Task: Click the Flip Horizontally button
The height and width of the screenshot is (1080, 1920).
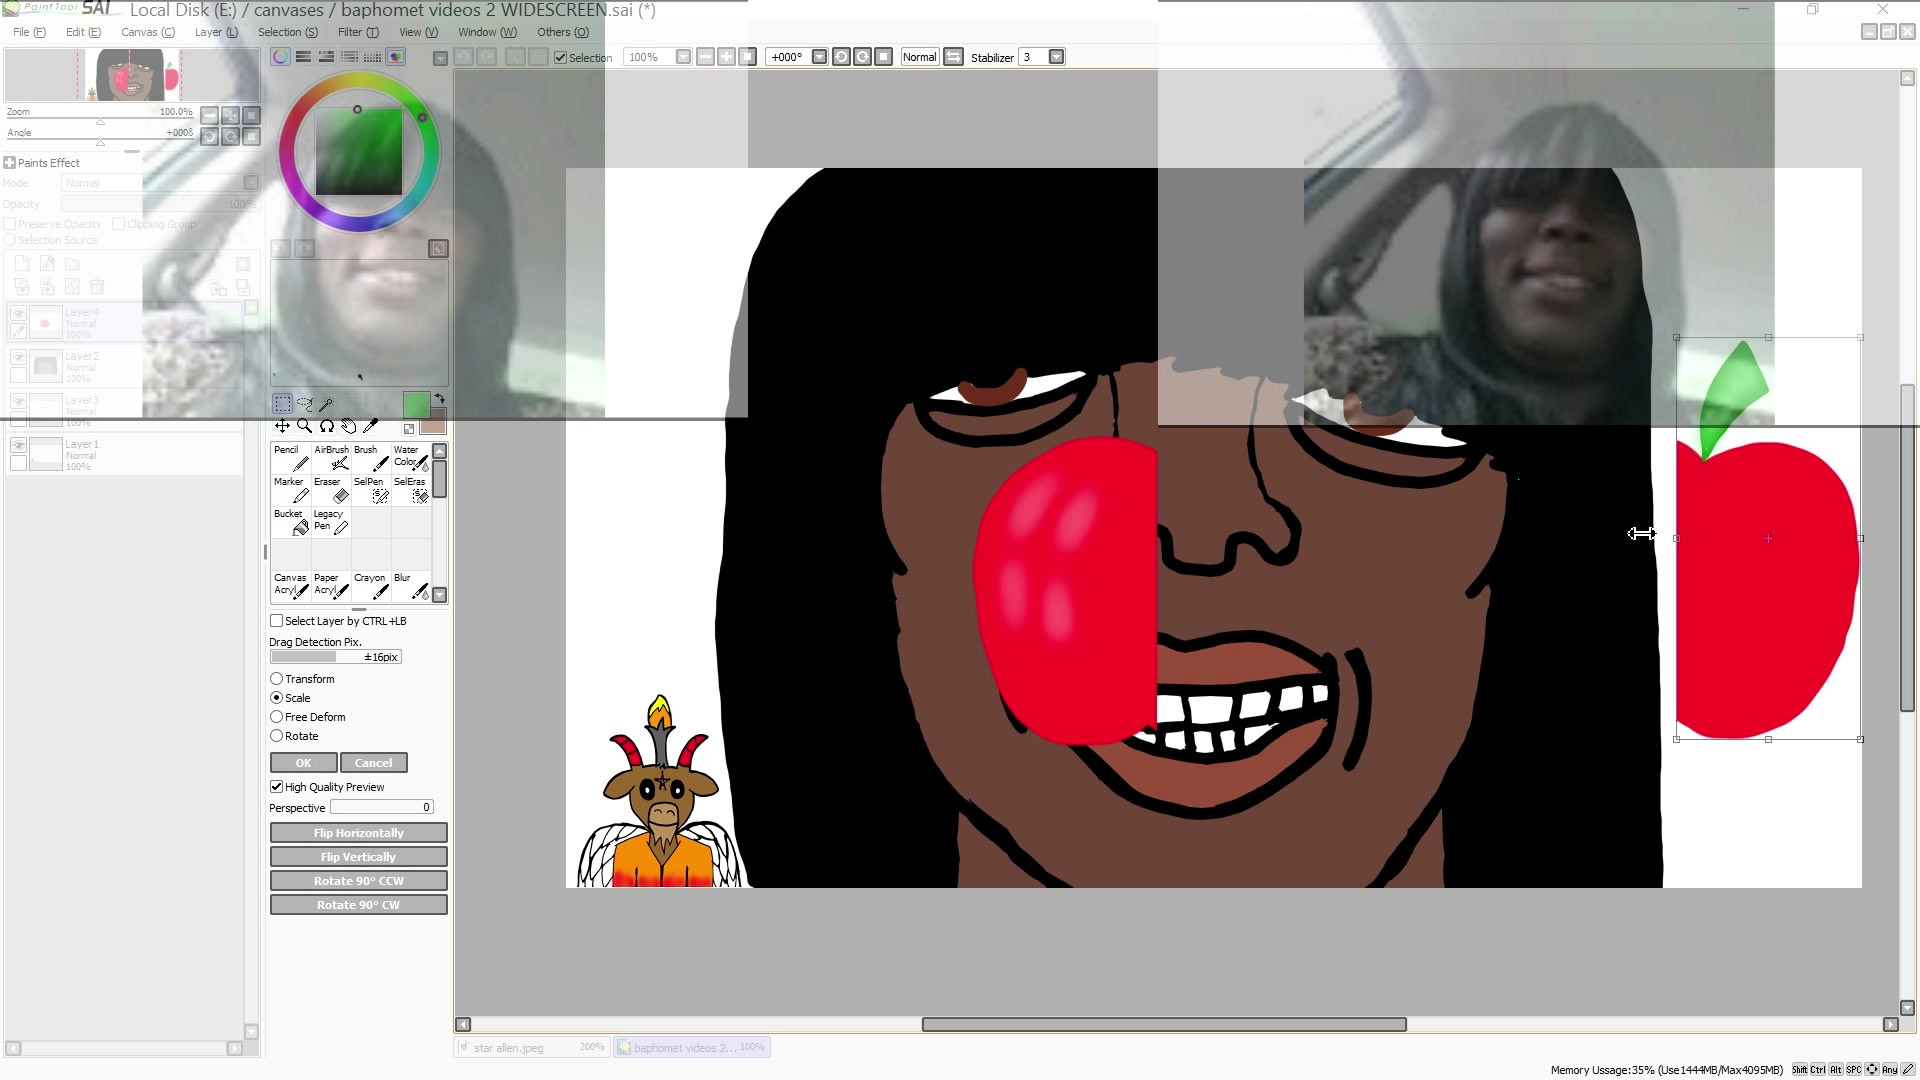Action: tap(359, 833)
